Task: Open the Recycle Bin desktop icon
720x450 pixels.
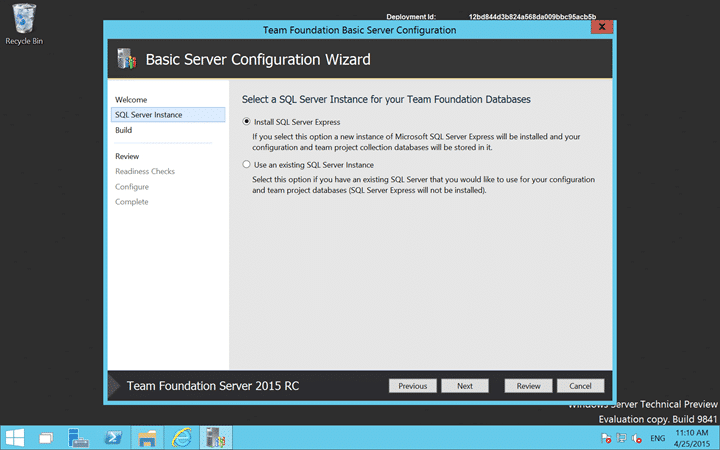Action: pyautogui.click(x=24, y=24)
